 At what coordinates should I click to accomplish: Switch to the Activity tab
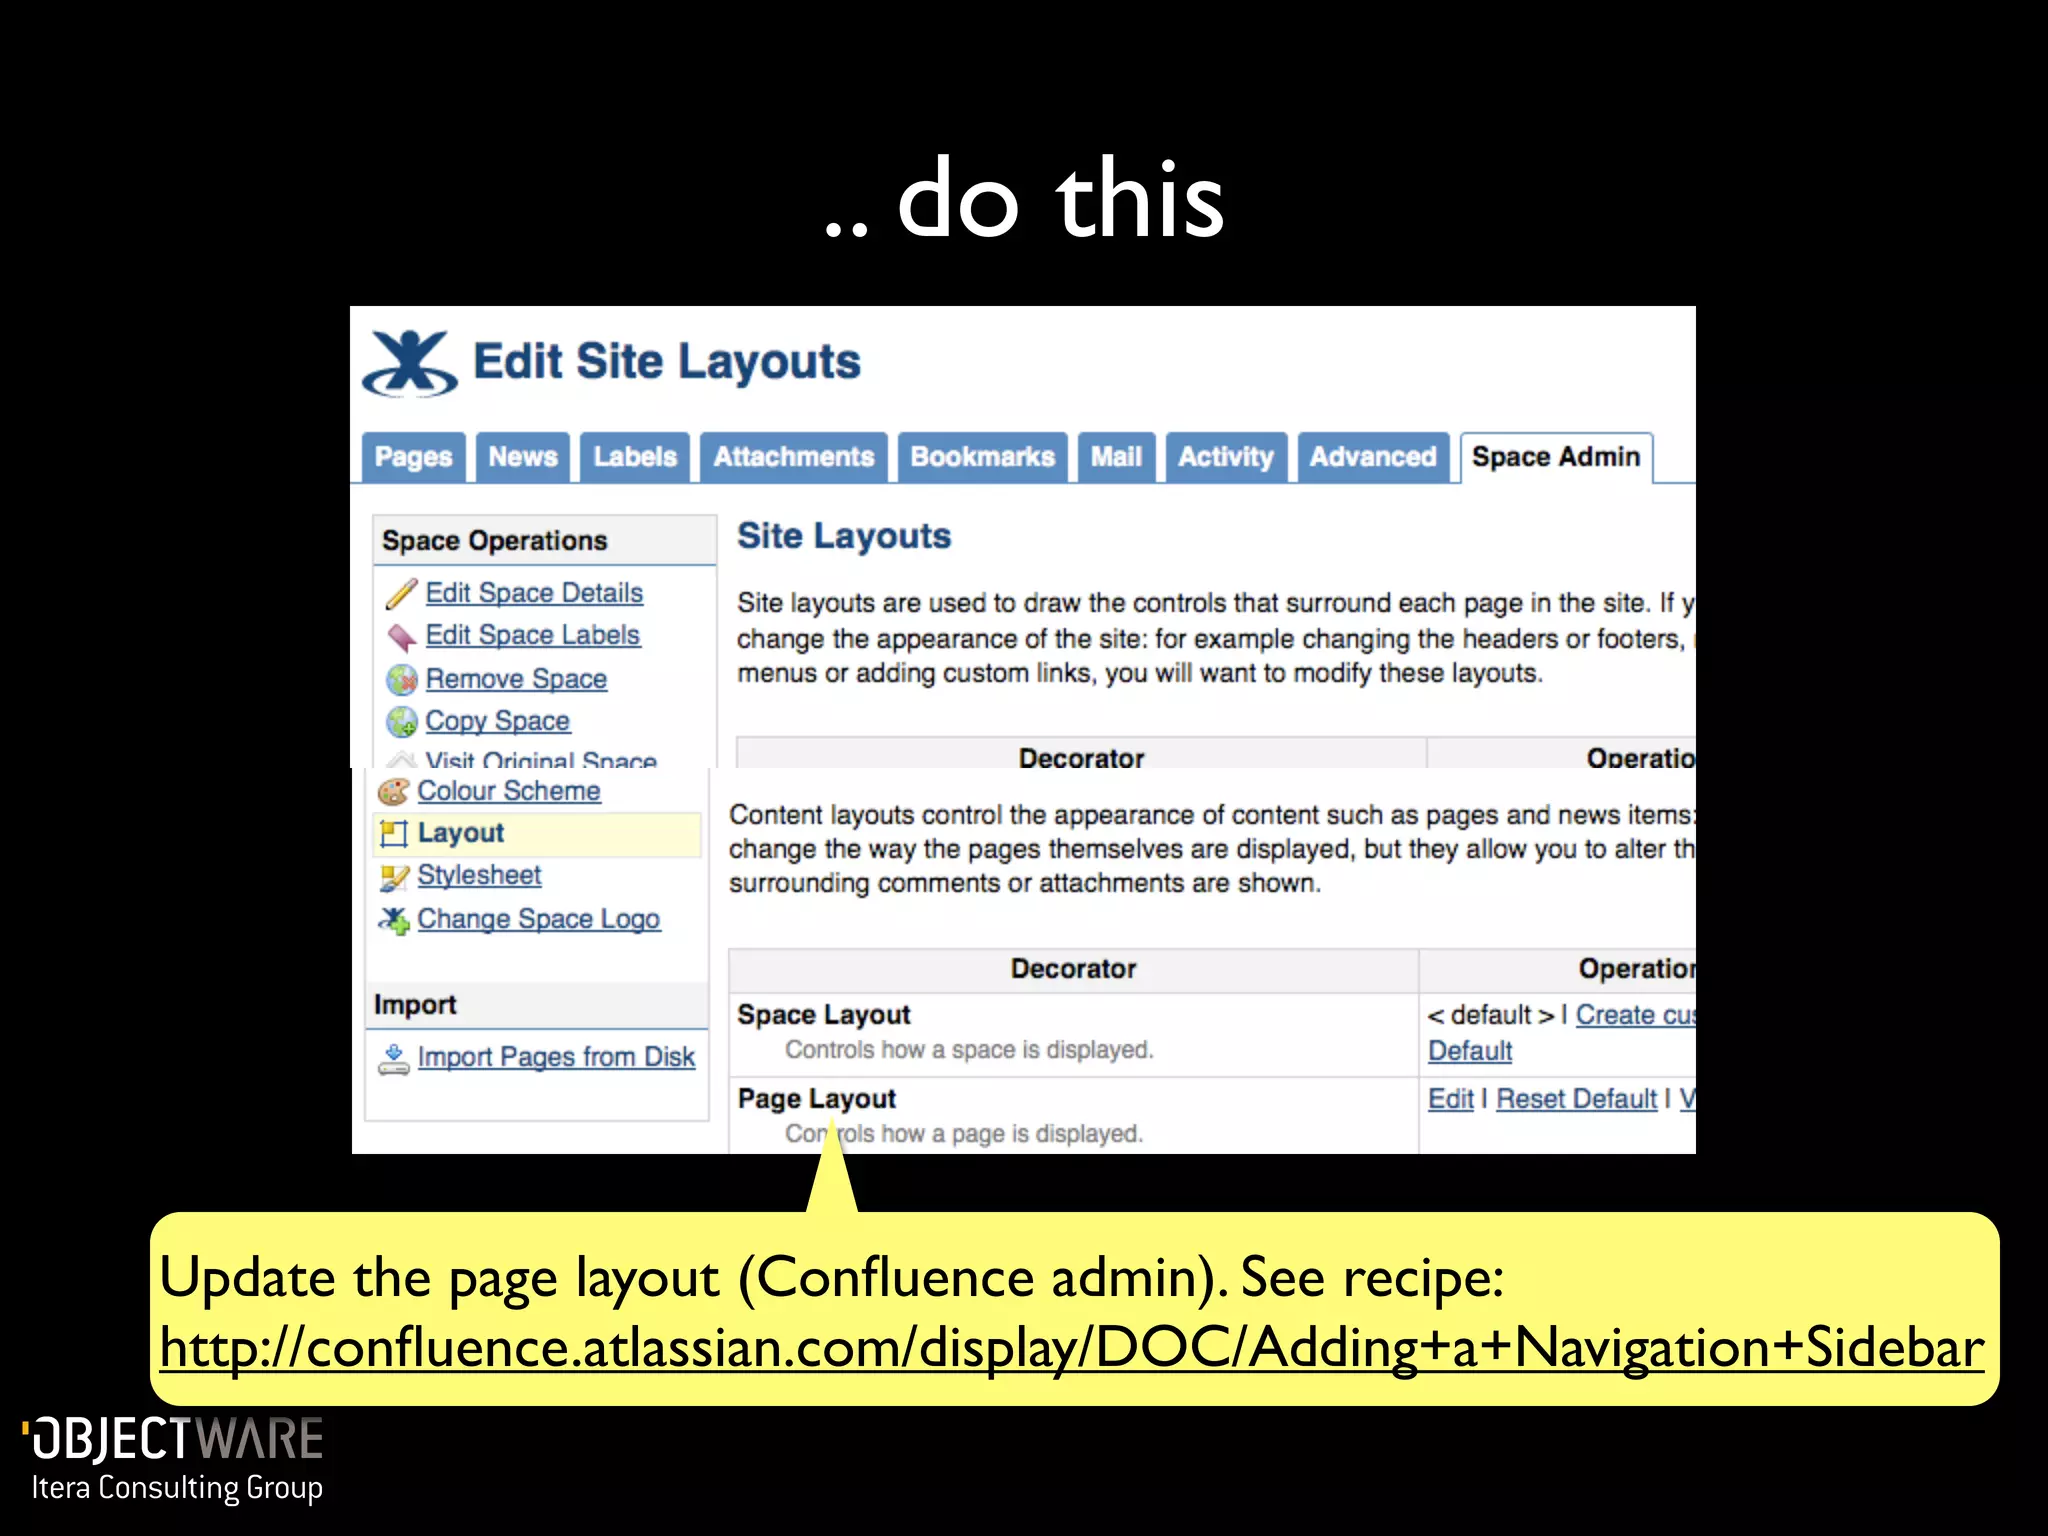(1226, 457)
